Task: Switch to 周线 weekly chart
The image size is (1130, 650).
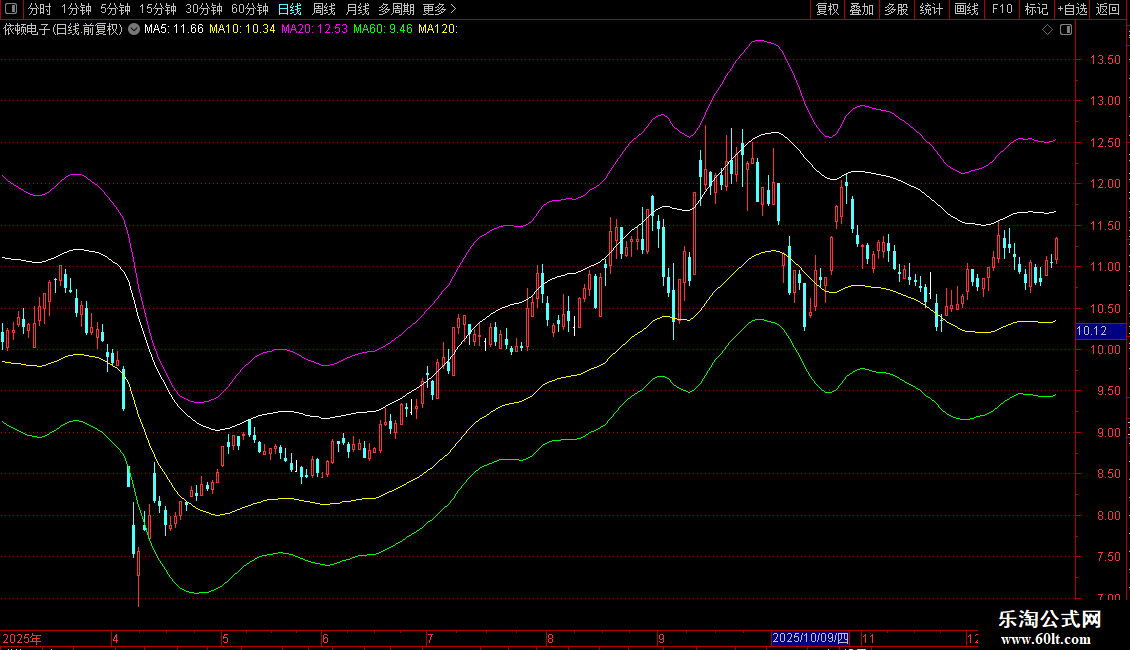Action: tap(324, 9)
